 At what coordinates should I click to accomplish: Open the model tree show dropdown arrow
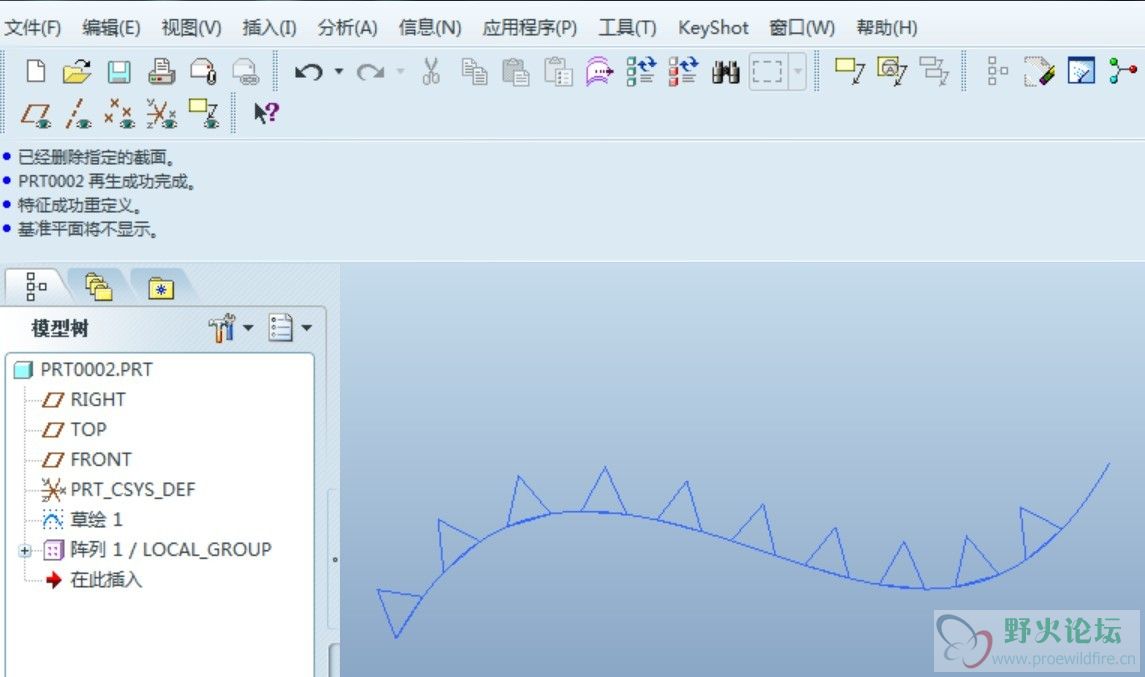307,328
